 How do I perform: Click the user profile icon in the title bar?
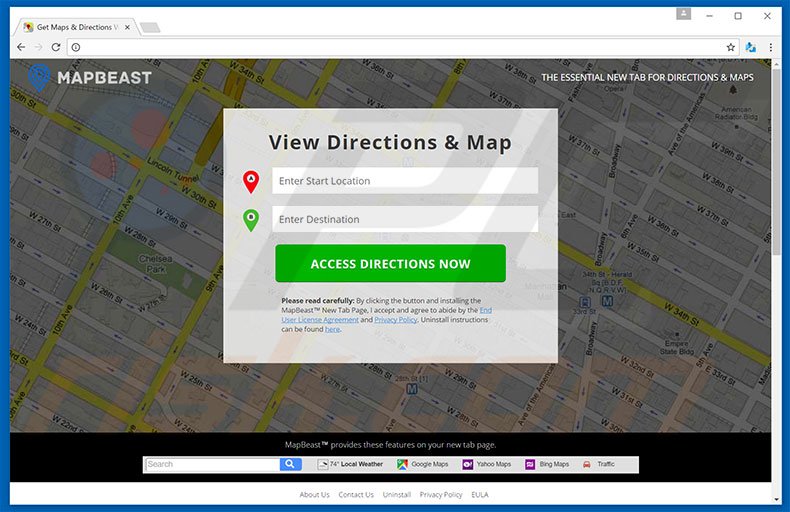[684, 14]
